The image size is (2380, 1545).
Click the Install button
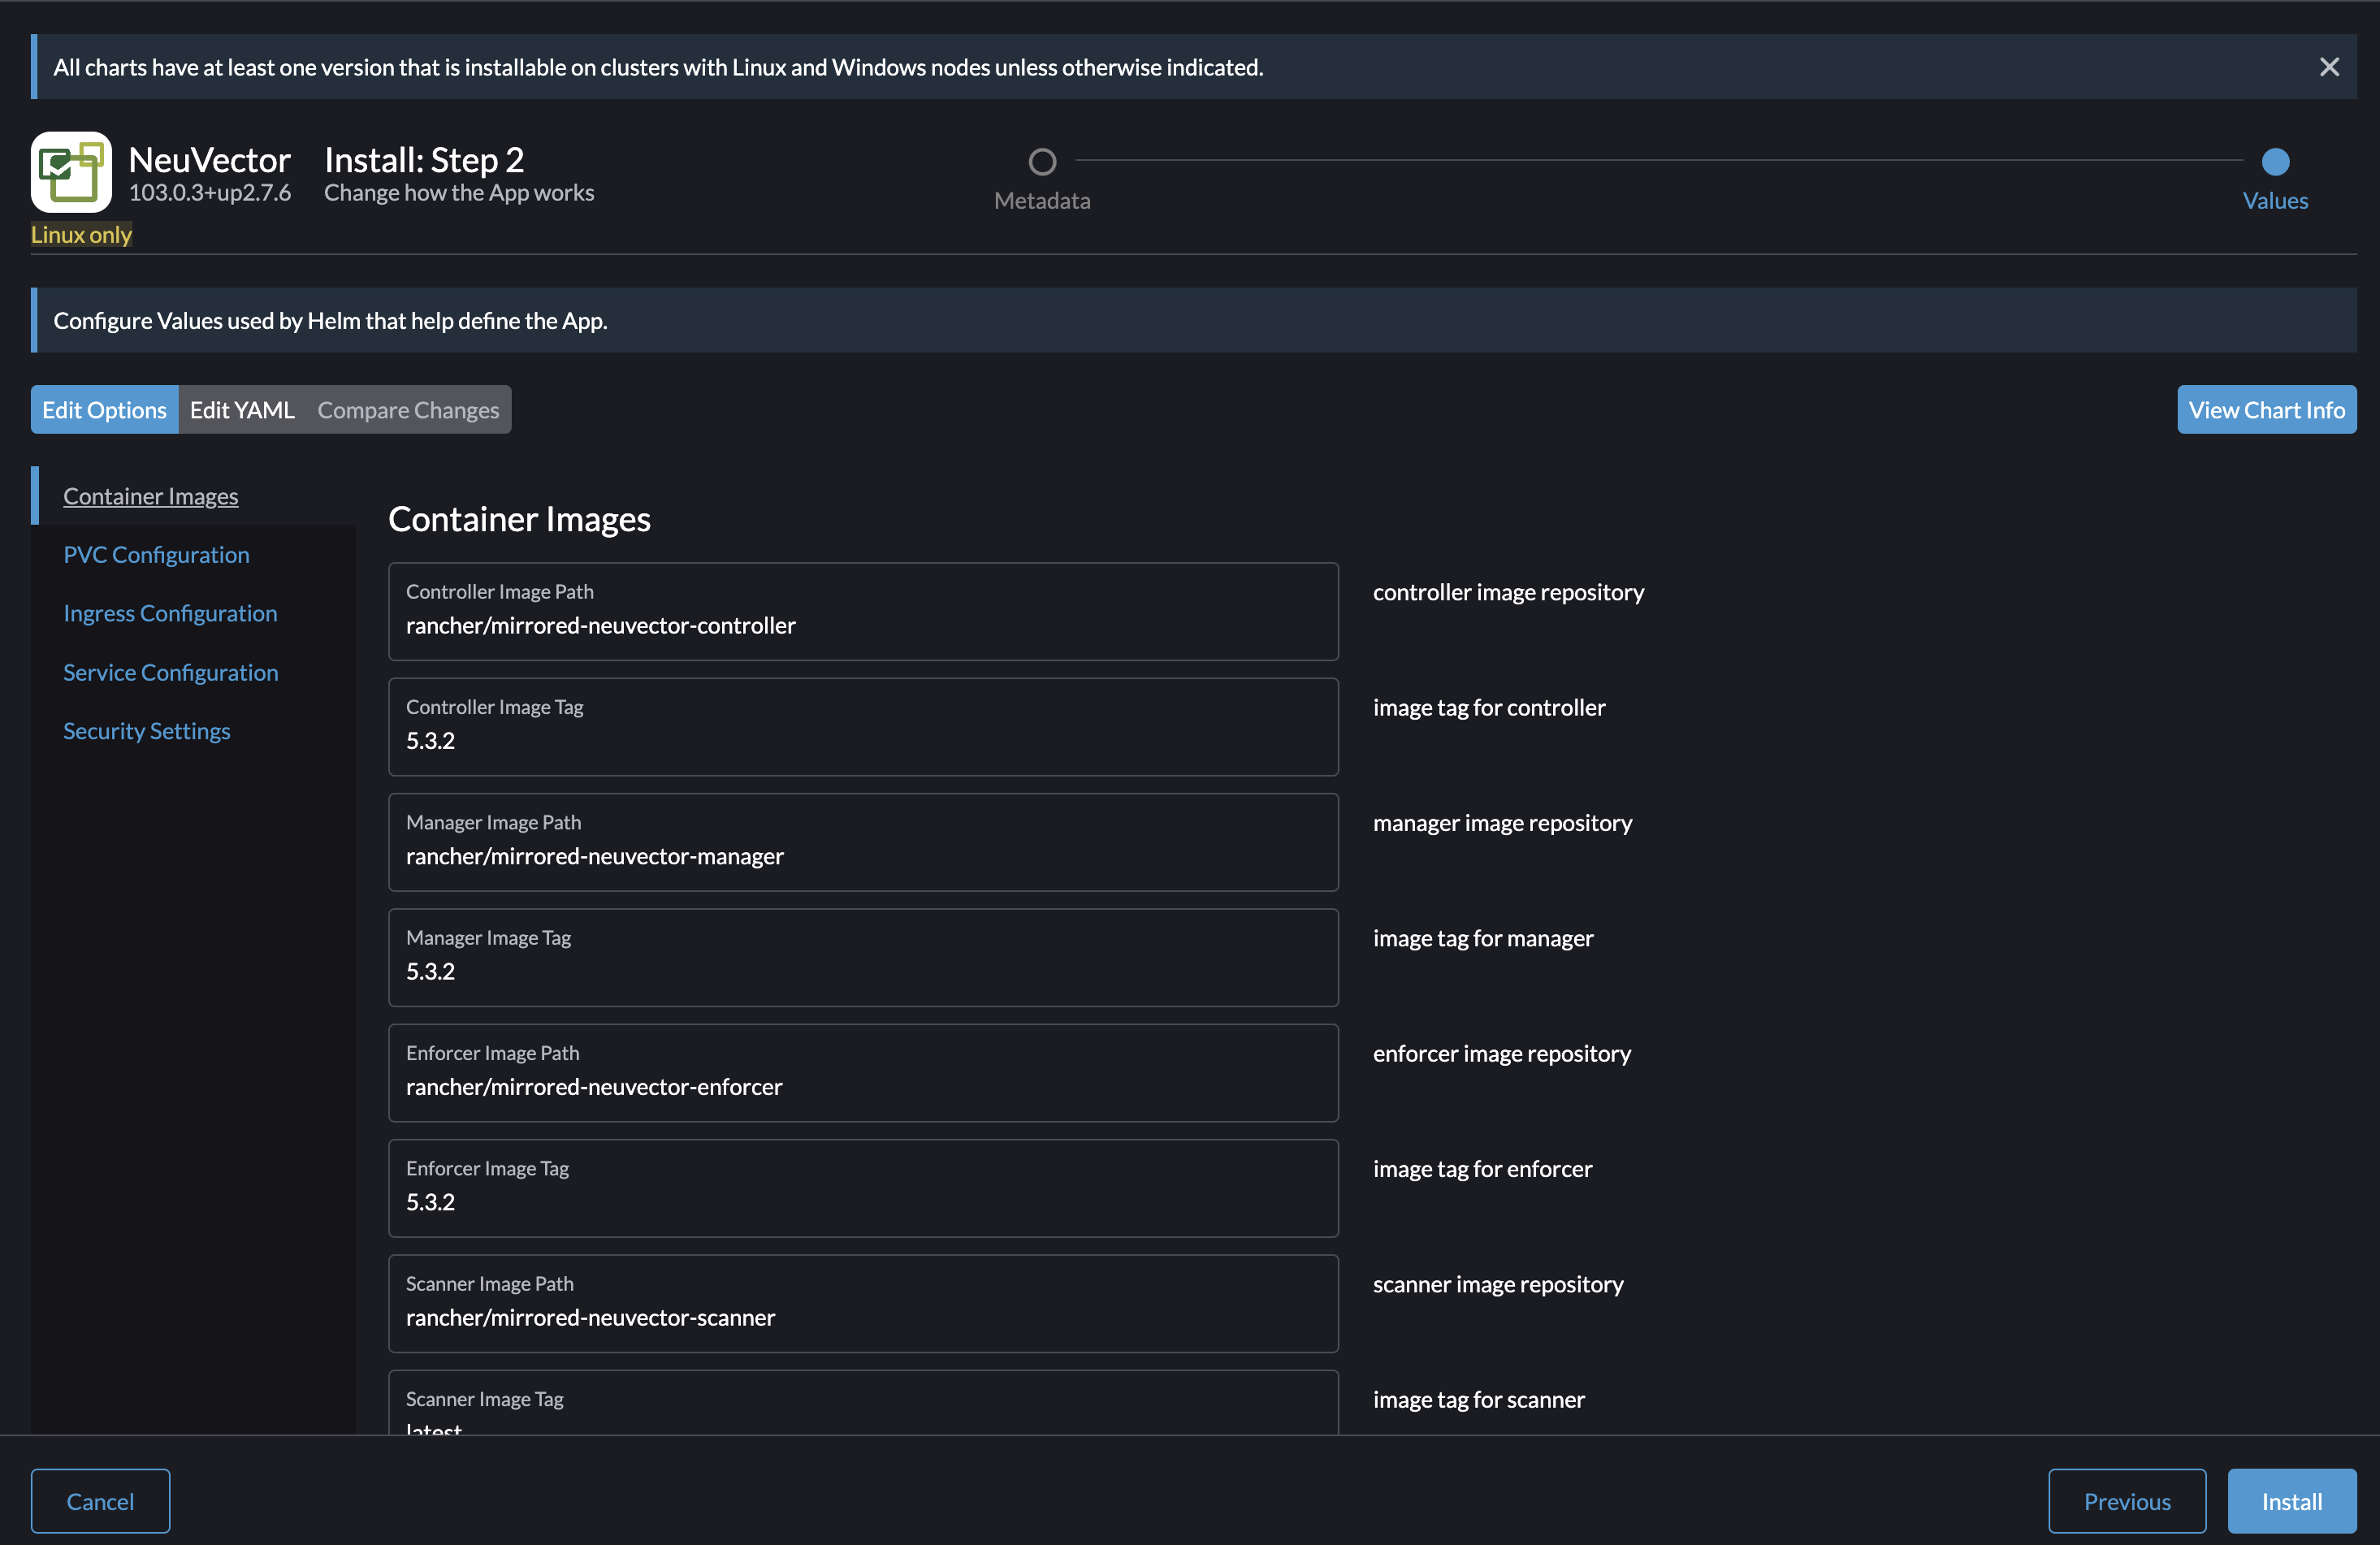(2292, 1501)
